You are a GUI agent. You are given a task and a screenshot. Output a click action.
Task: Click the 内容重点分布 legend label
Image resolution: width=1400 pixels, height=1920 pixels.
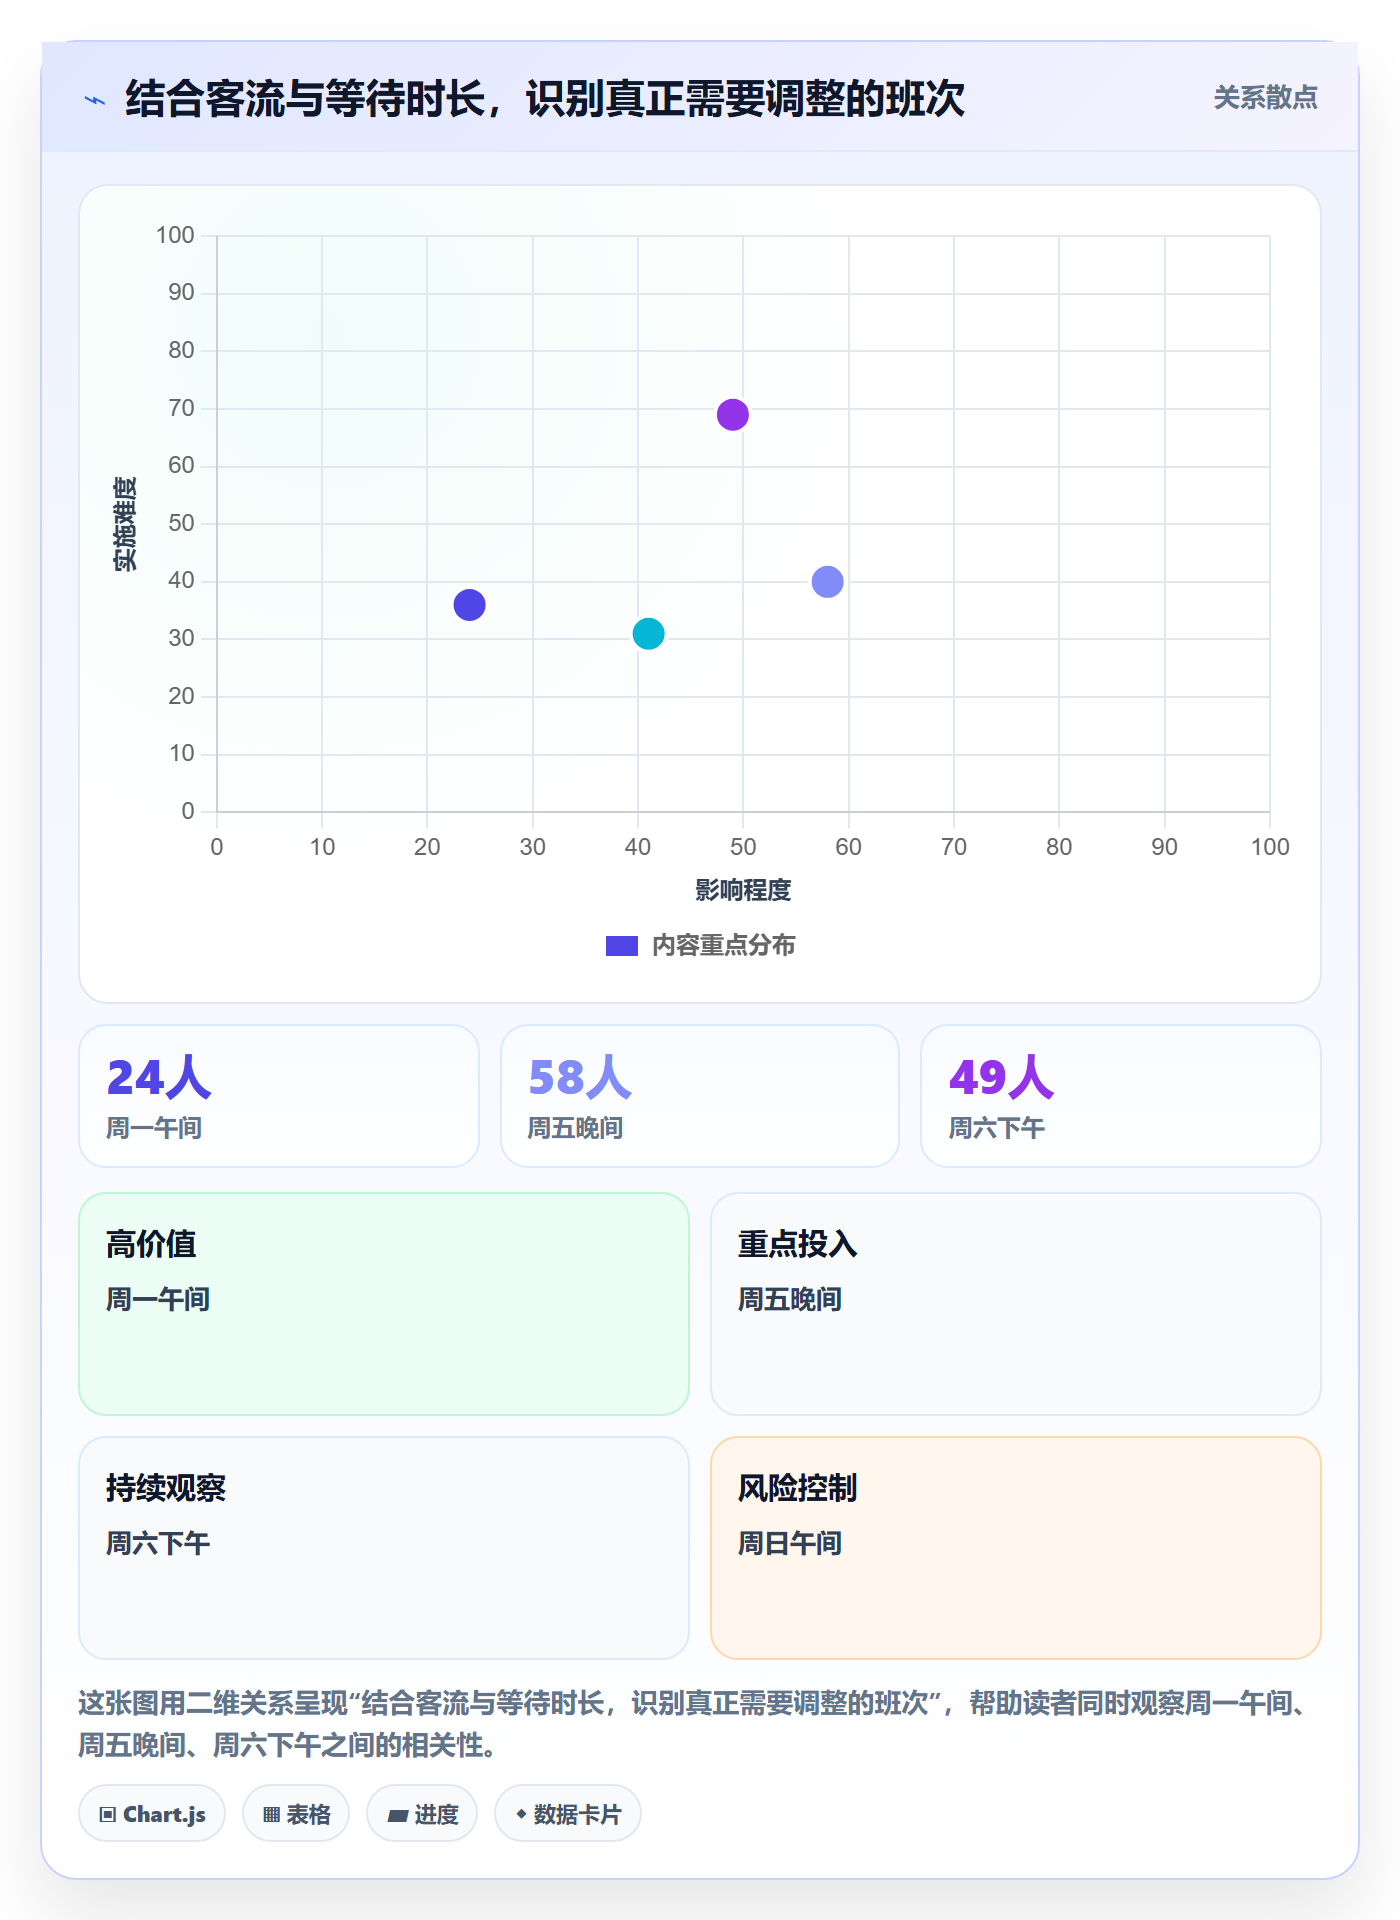[723, 946]
